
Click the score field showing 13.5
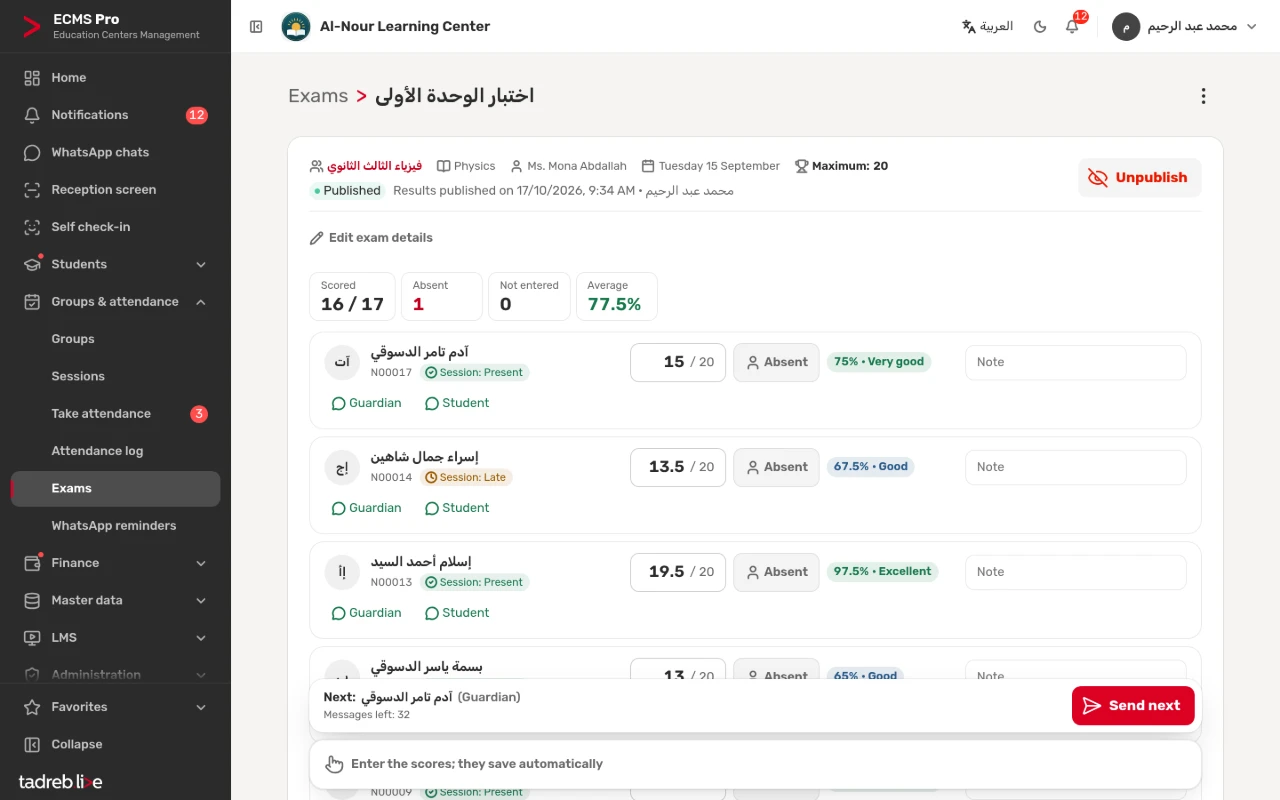[x=678, y=467]
